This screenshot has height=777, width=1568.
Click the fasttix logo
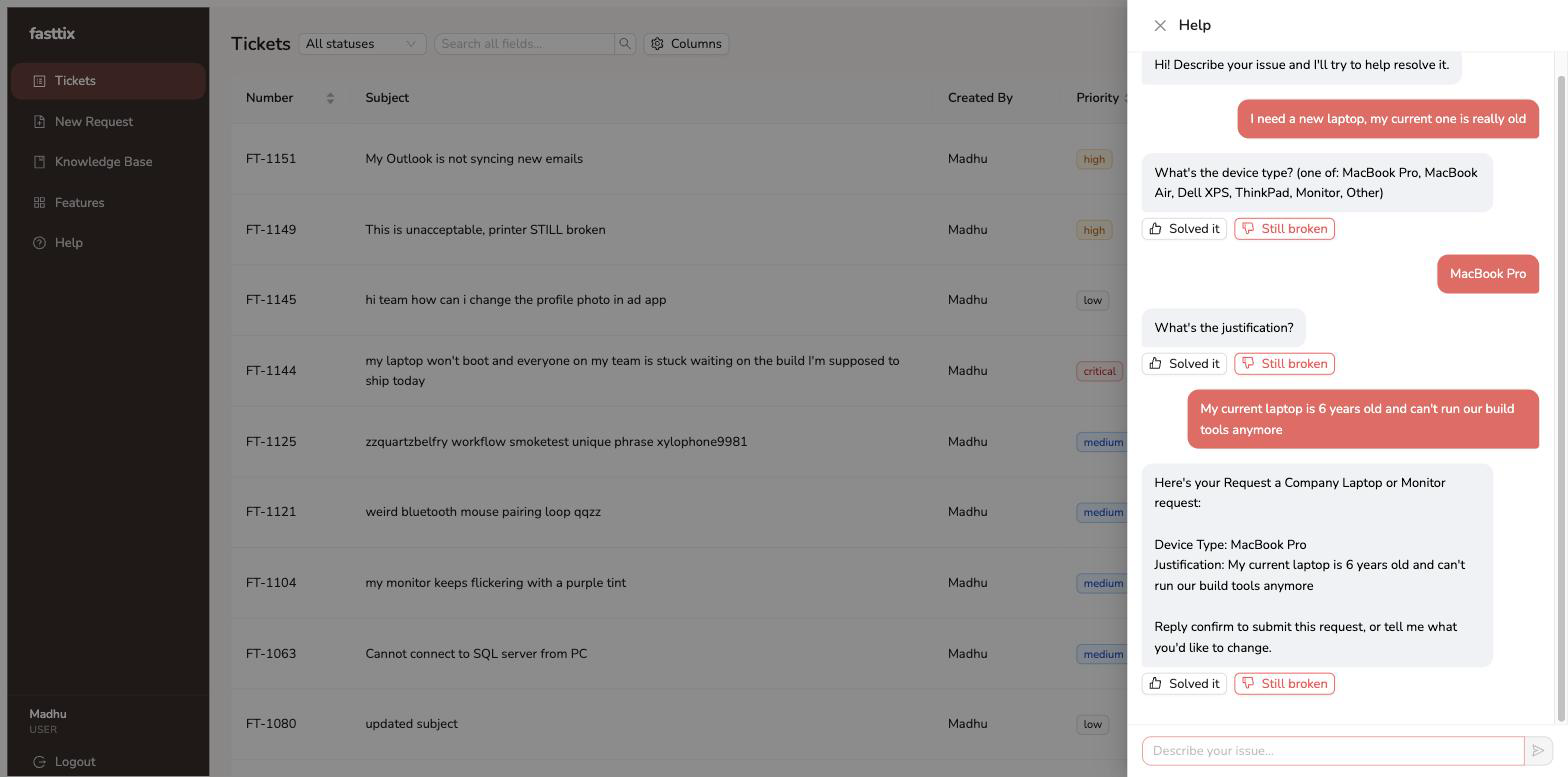coord(52,34)
